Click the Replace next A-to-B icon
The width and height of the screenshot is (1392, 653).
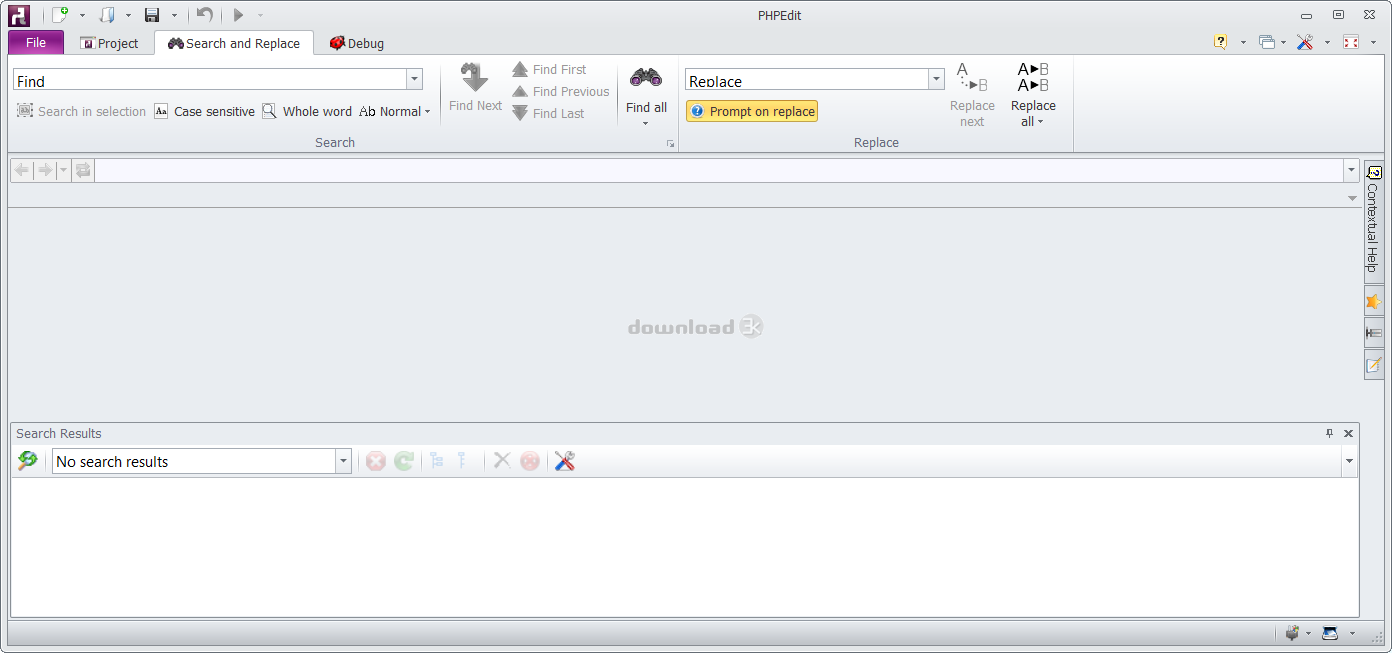(x=972, y=78)
